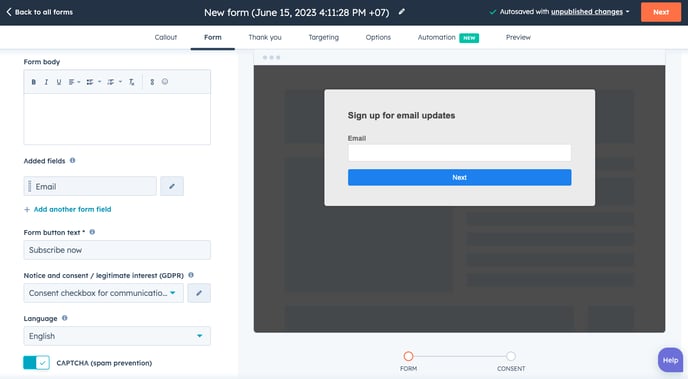Viewport: 688px width, 379px height.
Task: Open indentation dropdown in editor toolbar
Action: click(x=114, y=82)
